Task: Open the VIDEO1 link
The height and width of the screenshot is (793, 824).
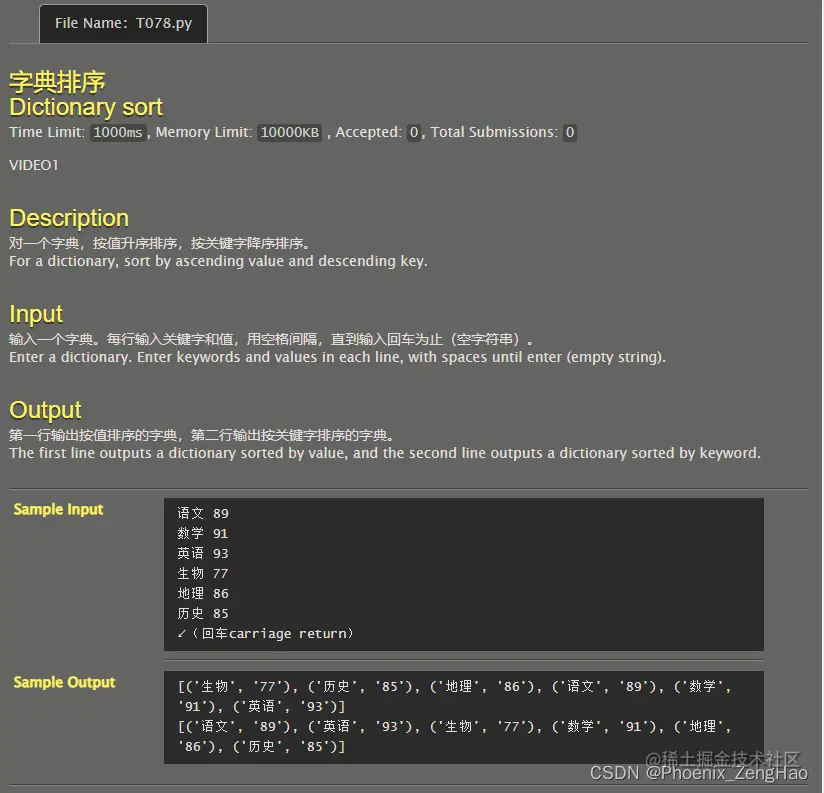Action: (34, 165)
